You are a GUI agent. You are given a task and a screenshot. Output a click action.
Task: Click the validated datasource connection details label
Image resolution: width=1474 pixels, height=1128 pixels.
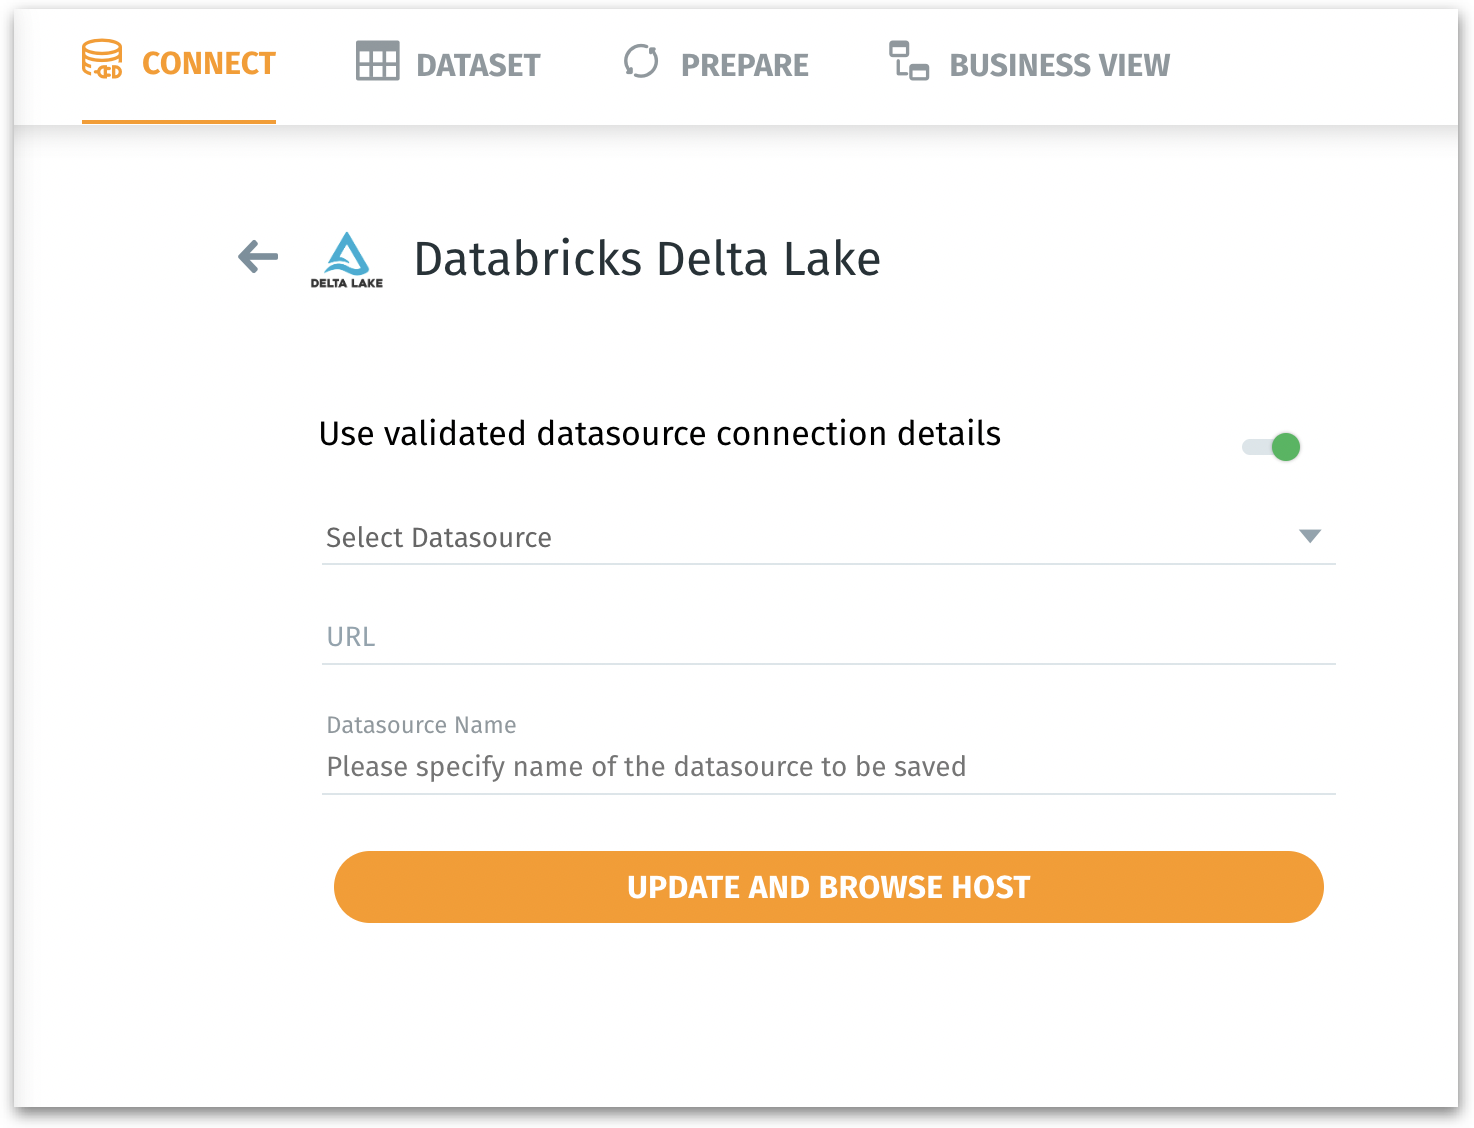tap(659, 434)
